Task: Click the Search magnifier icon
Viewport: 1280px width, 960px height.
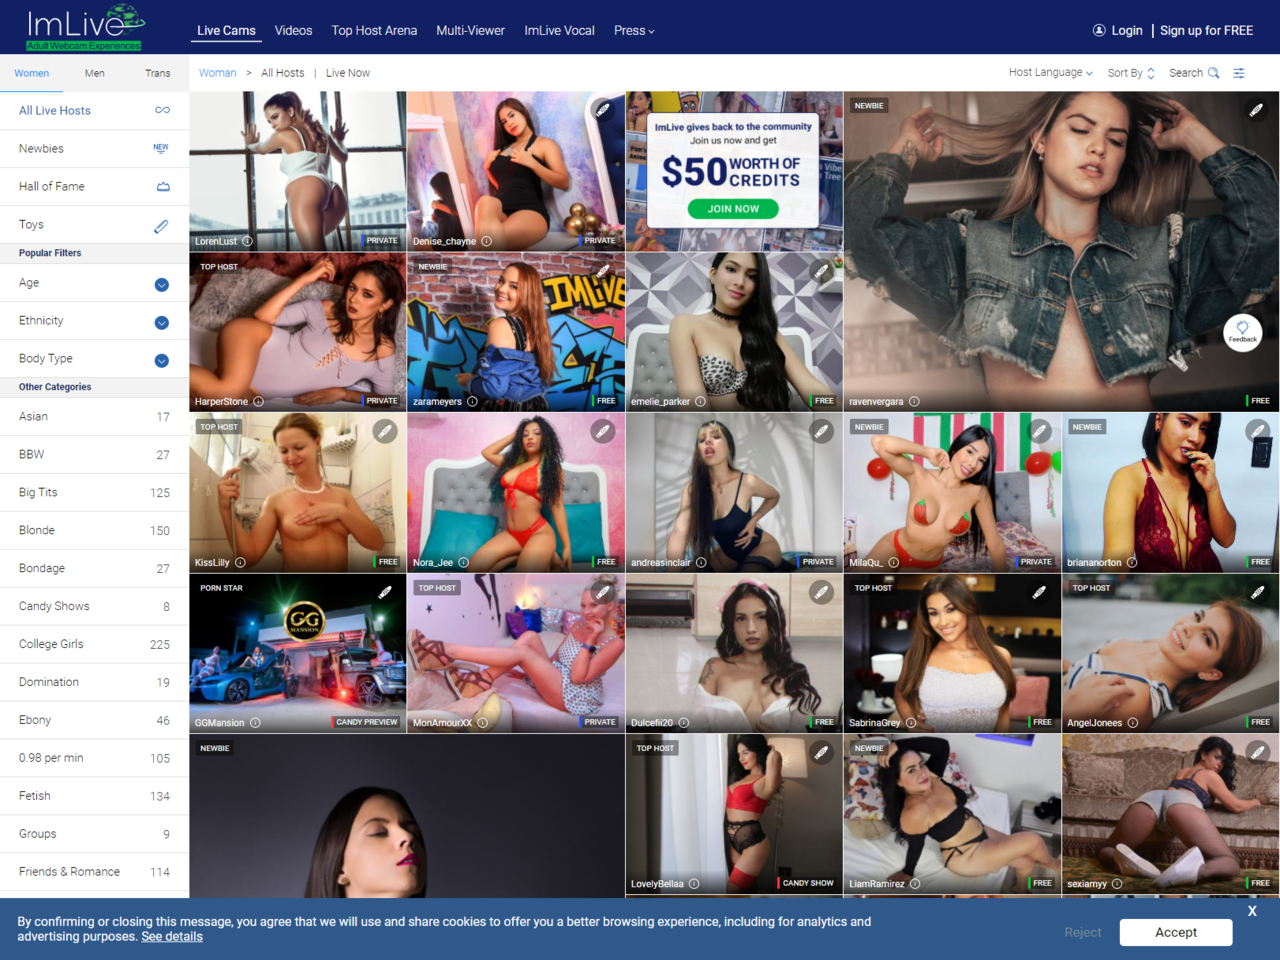Action: (1214, 73)
